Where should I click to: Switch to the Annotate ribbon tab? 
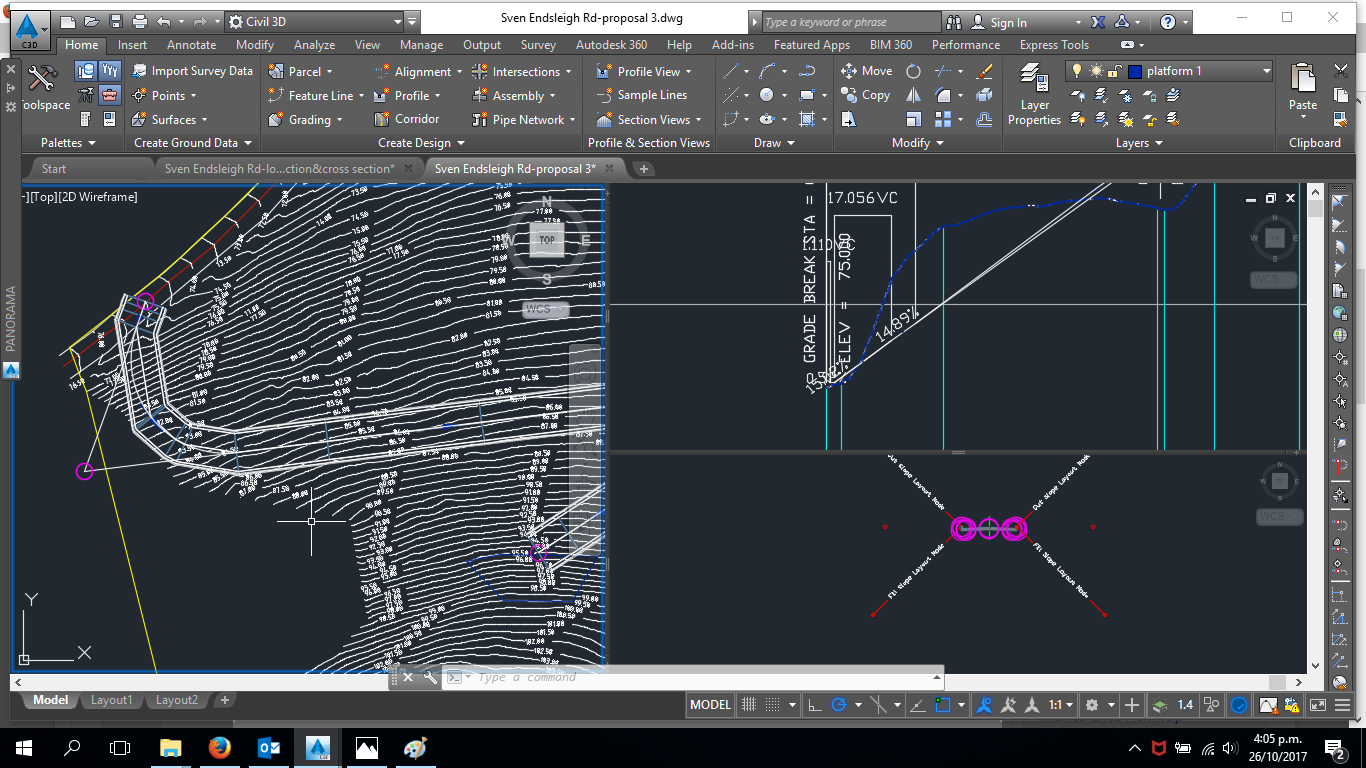click(x=191, y=45)
